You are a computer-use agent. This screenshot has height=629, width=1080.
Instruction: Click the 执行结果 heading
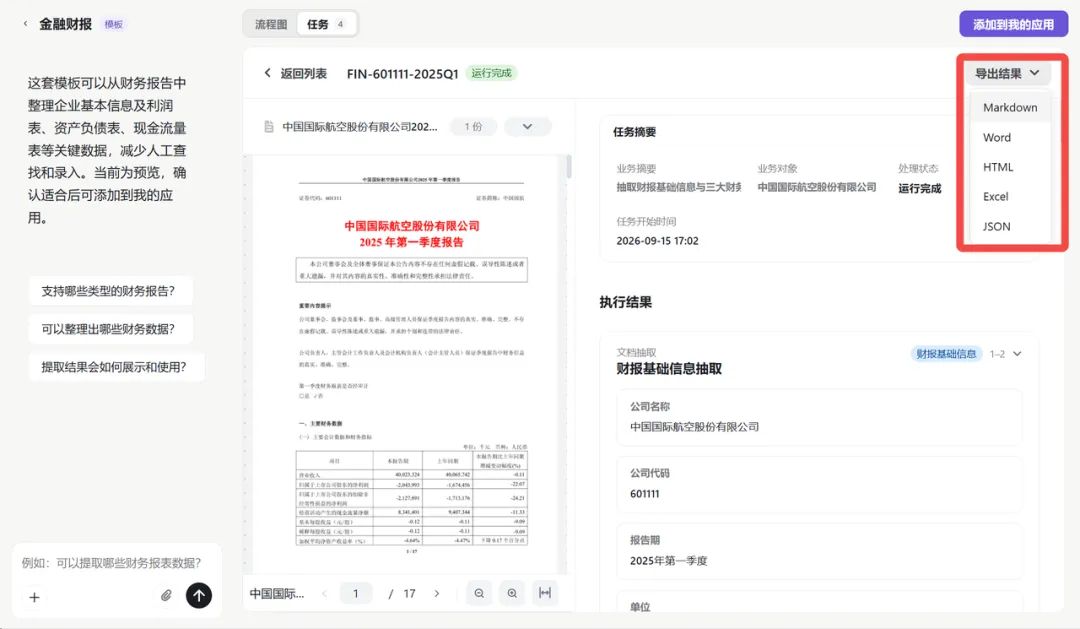click(625, 302)
